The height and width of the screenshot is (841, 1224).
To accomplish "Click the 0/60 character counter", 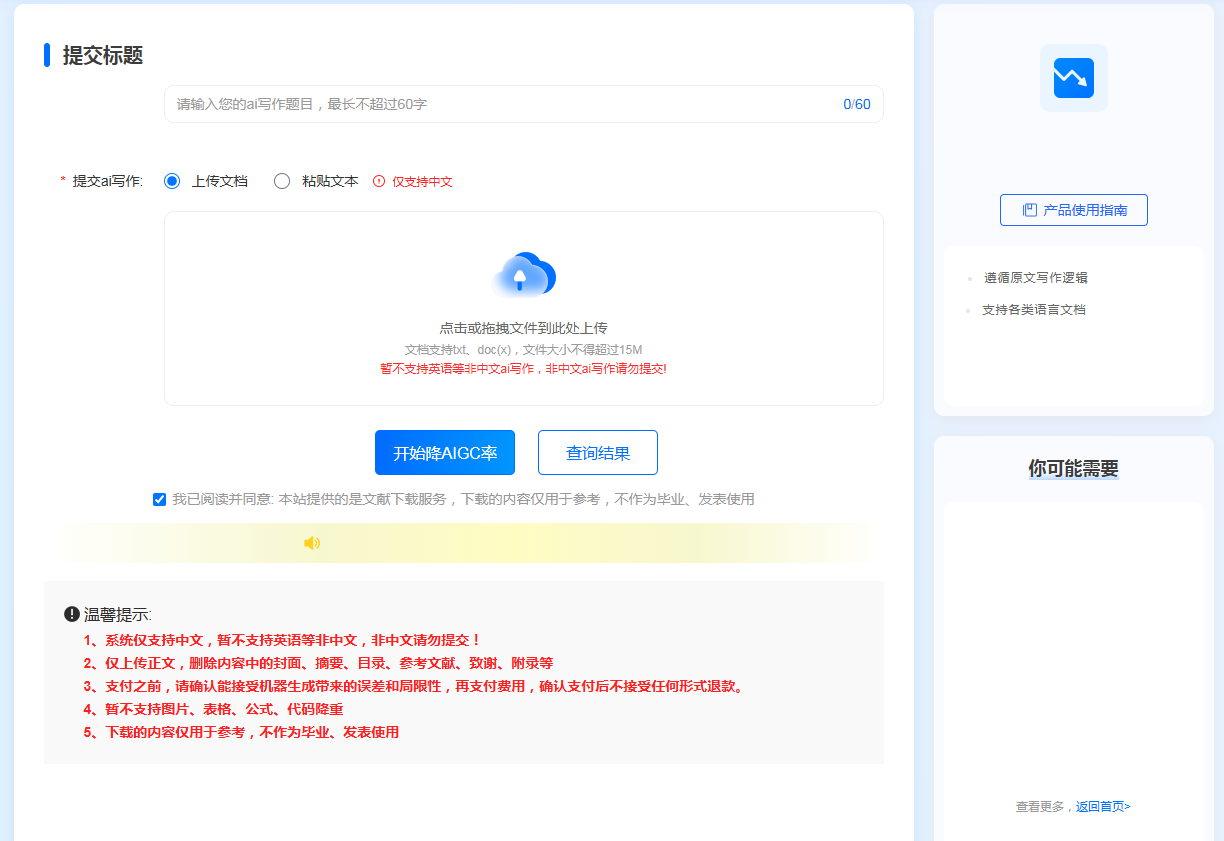I will 856,104.
